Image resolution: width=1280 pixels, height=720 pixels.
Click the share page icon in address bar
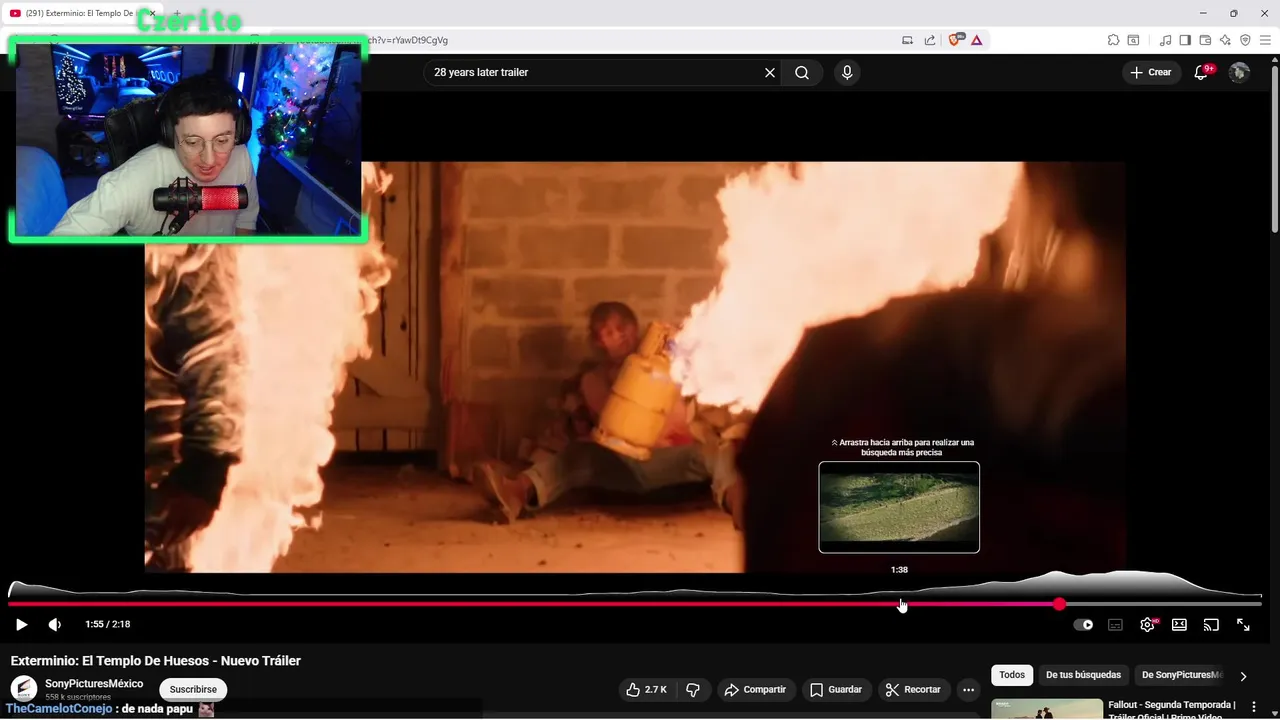(x=930, y=40)
